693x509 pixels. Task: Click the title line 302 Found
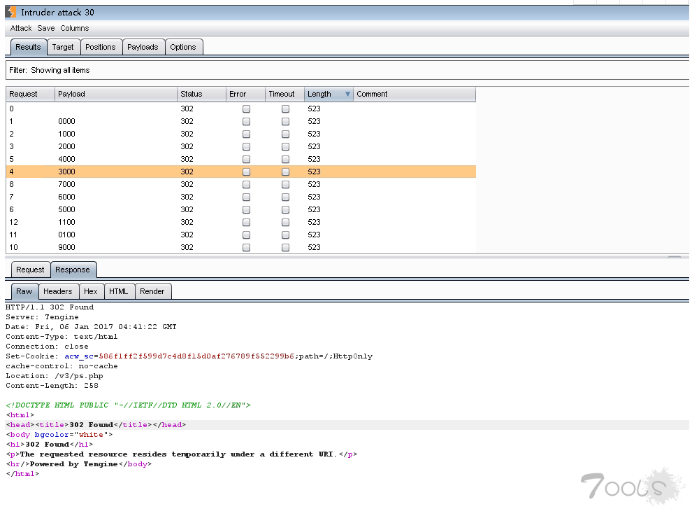[96, 425]
